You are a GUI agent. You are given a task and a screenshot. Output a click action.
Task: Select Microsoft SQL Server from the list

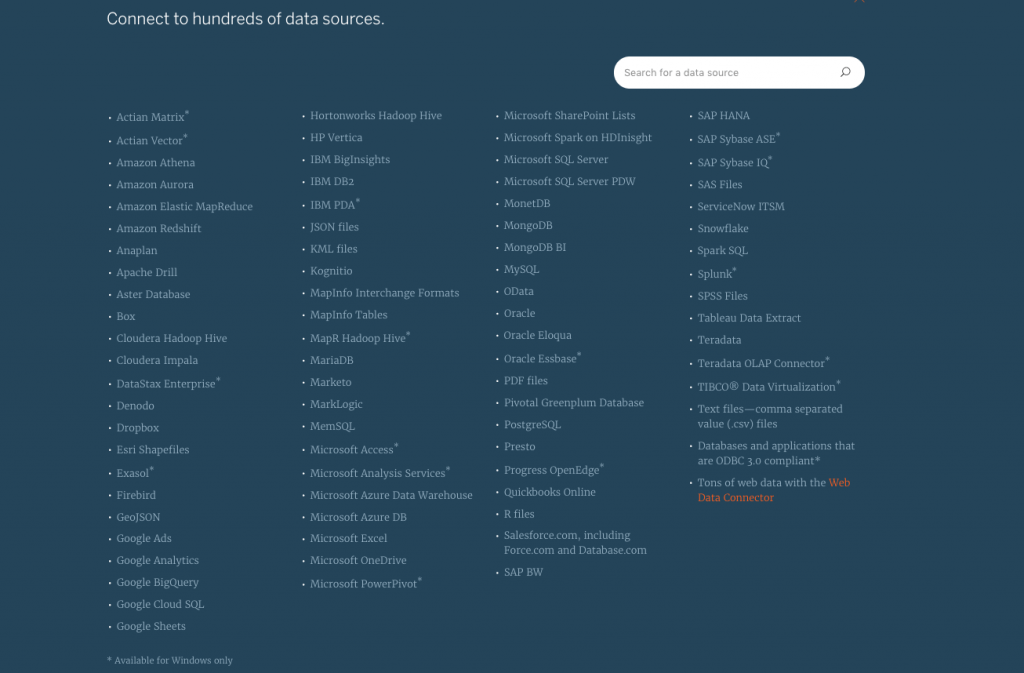tap(556, 159)
